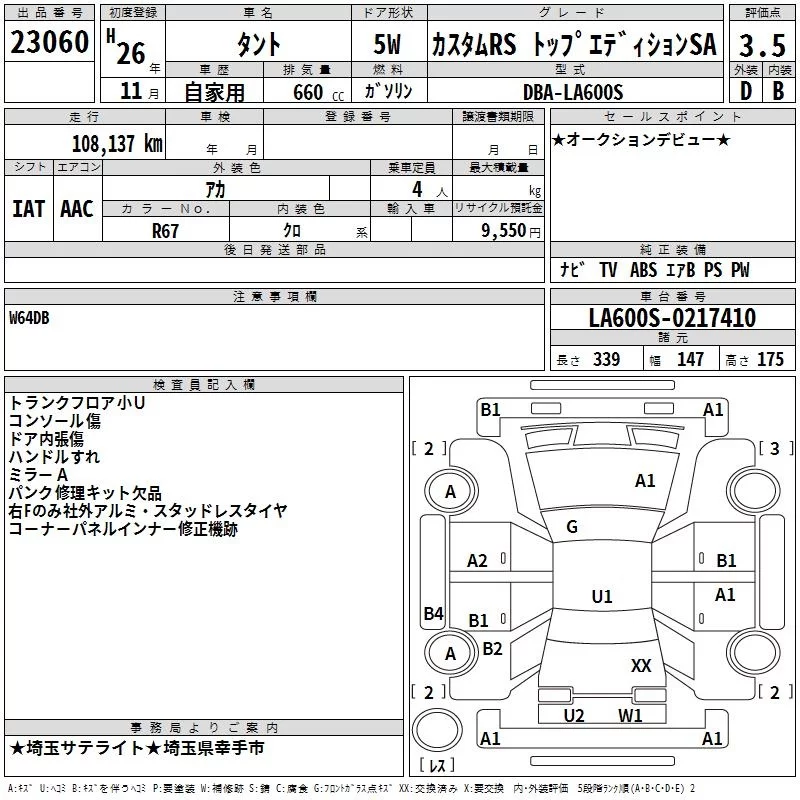Select the ABS equipment entry

pyautogui.click(x=643, y=270)
